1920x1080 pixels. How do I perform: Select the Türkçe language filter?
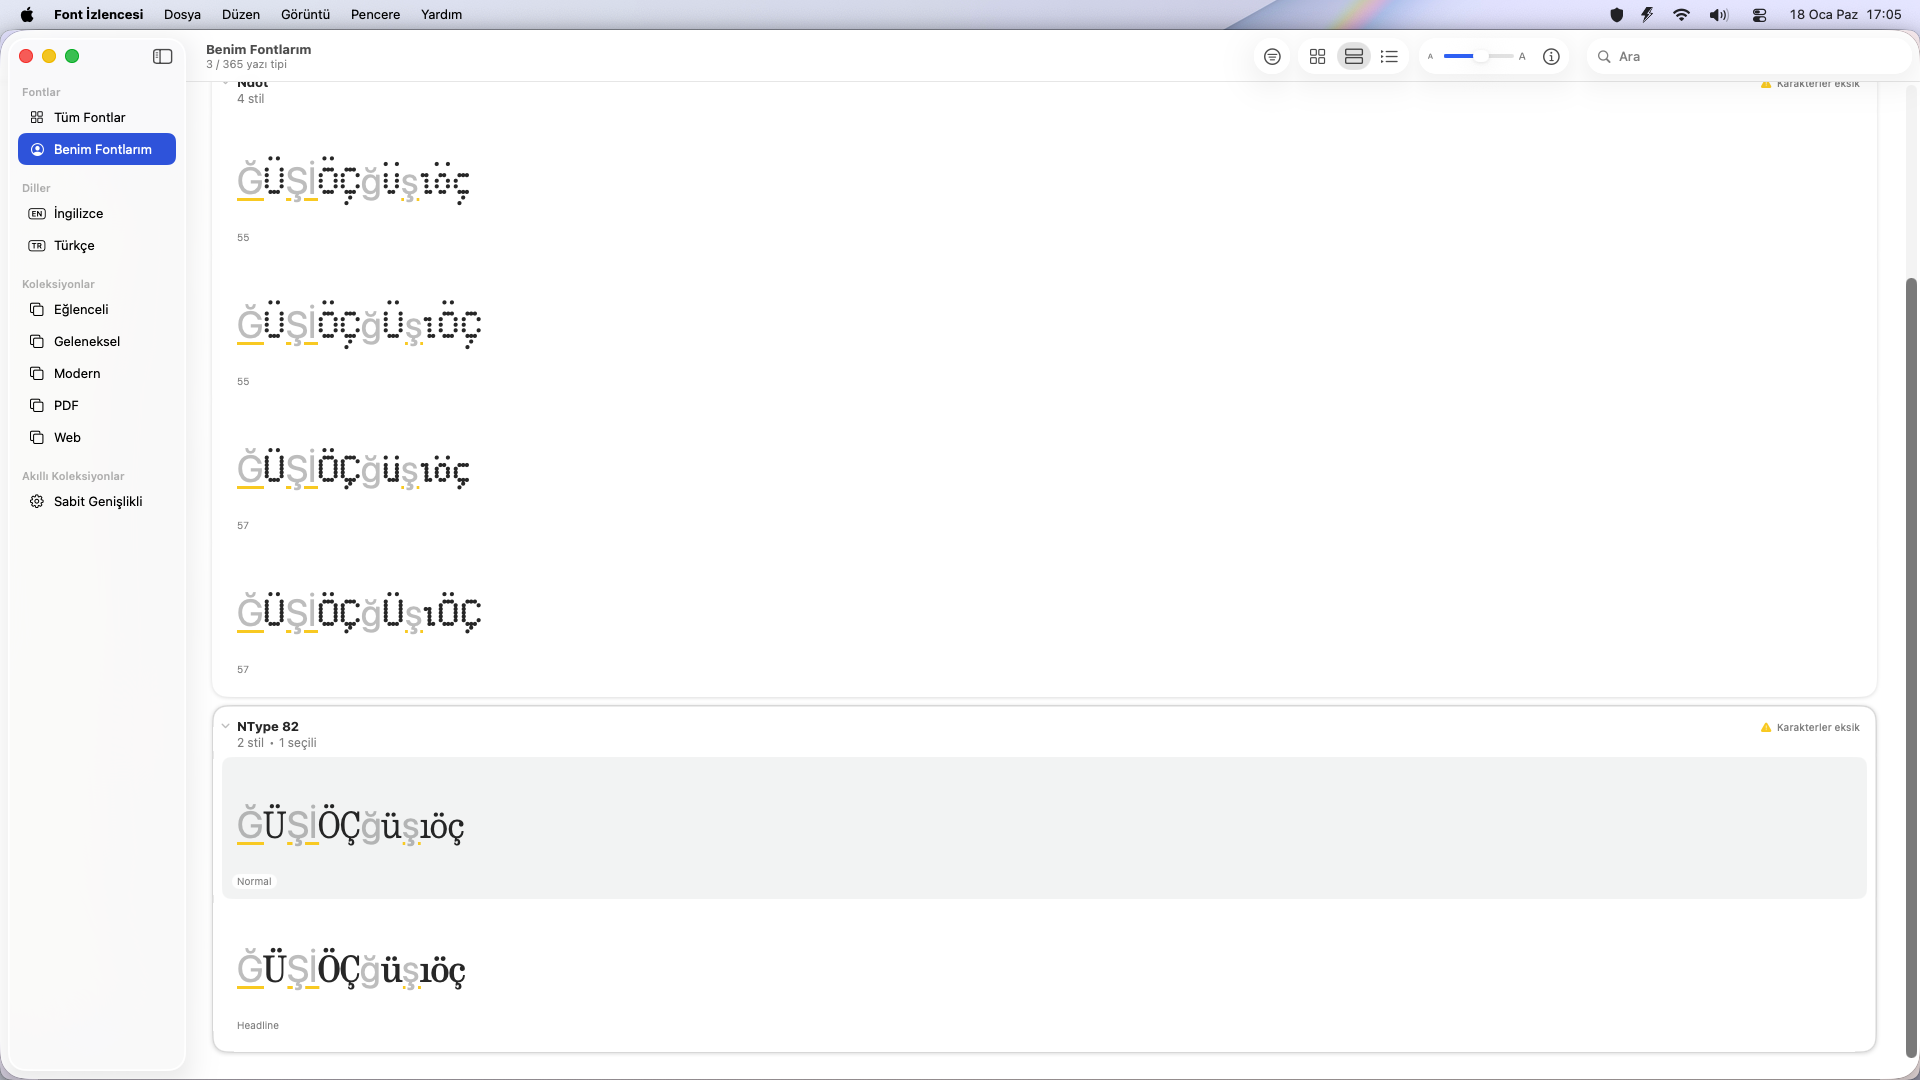(74, 245)
